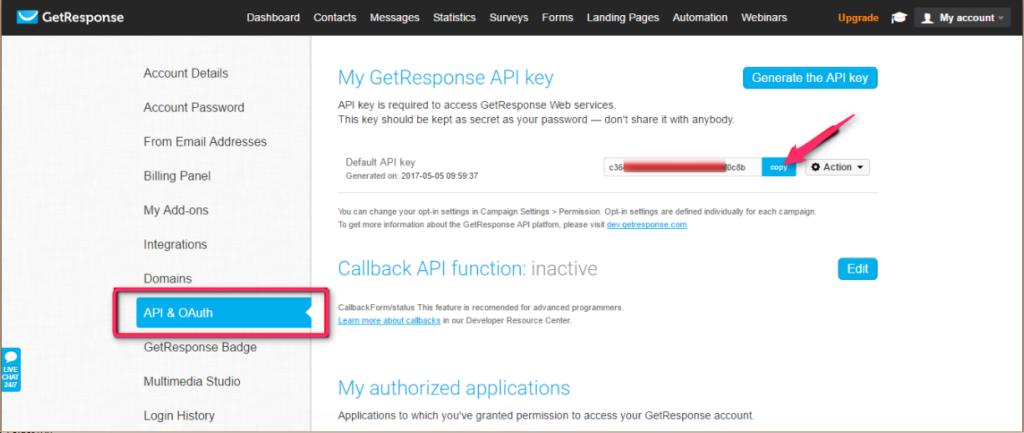Image resolution: width=1024 pixels, height=433 pixels.
Task: Click Generate the API key button
Action: (x=810, y=78)
